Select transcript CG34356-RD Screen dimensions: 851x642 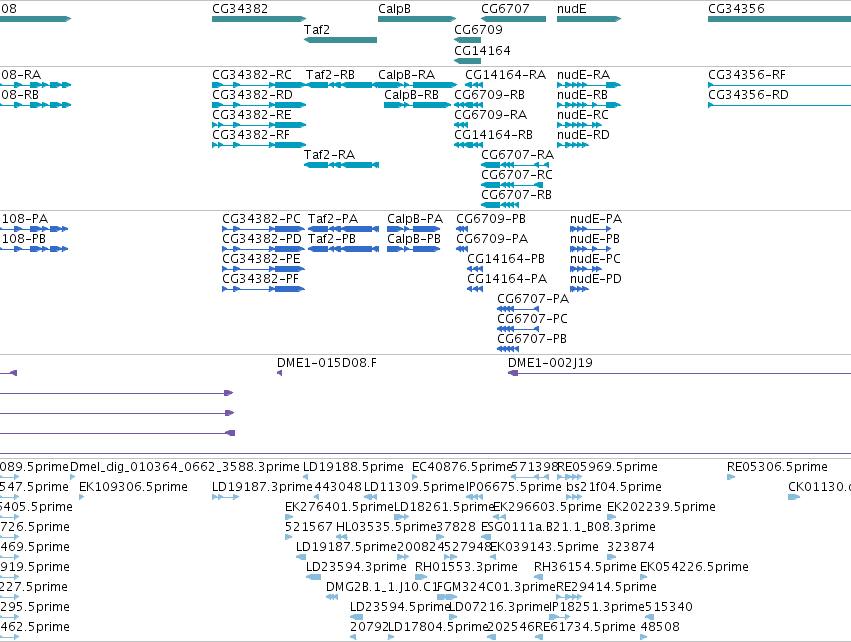[748, 95]
